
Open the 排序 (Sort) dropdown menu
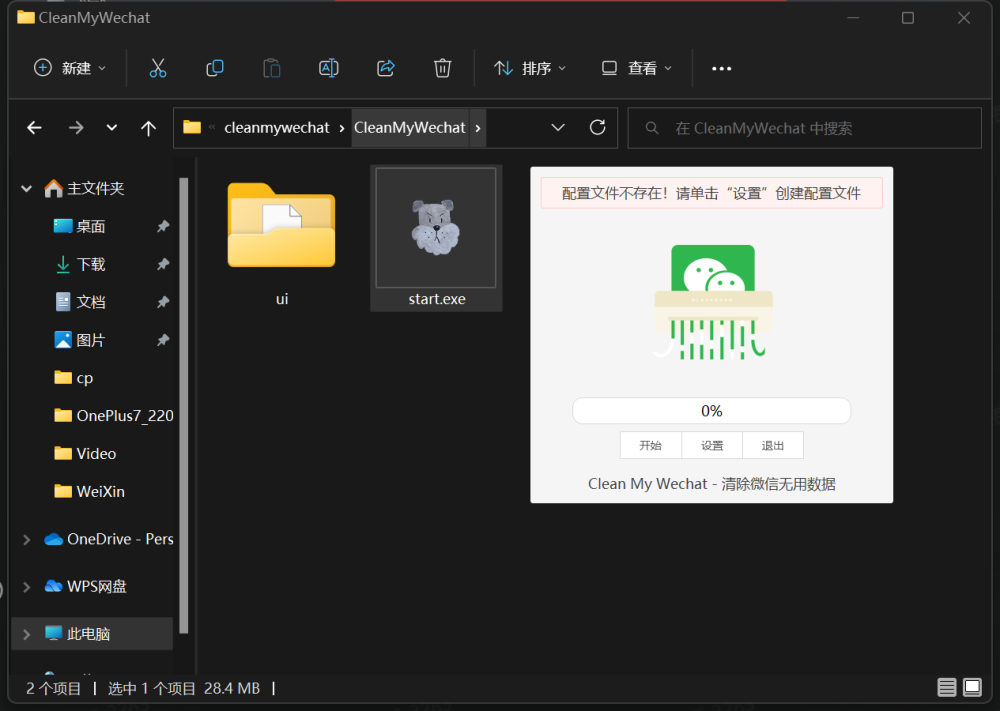(530, 68)
